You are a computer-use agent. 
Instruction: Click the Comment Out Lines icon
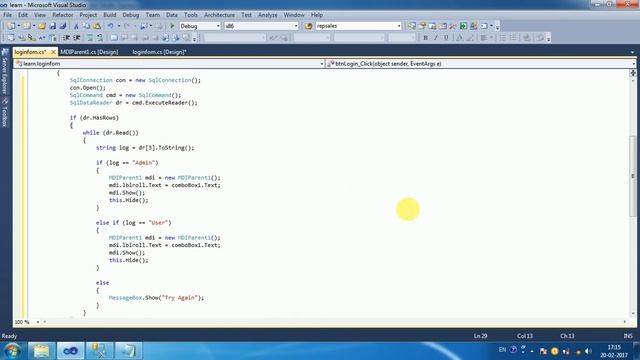(90, 38)
